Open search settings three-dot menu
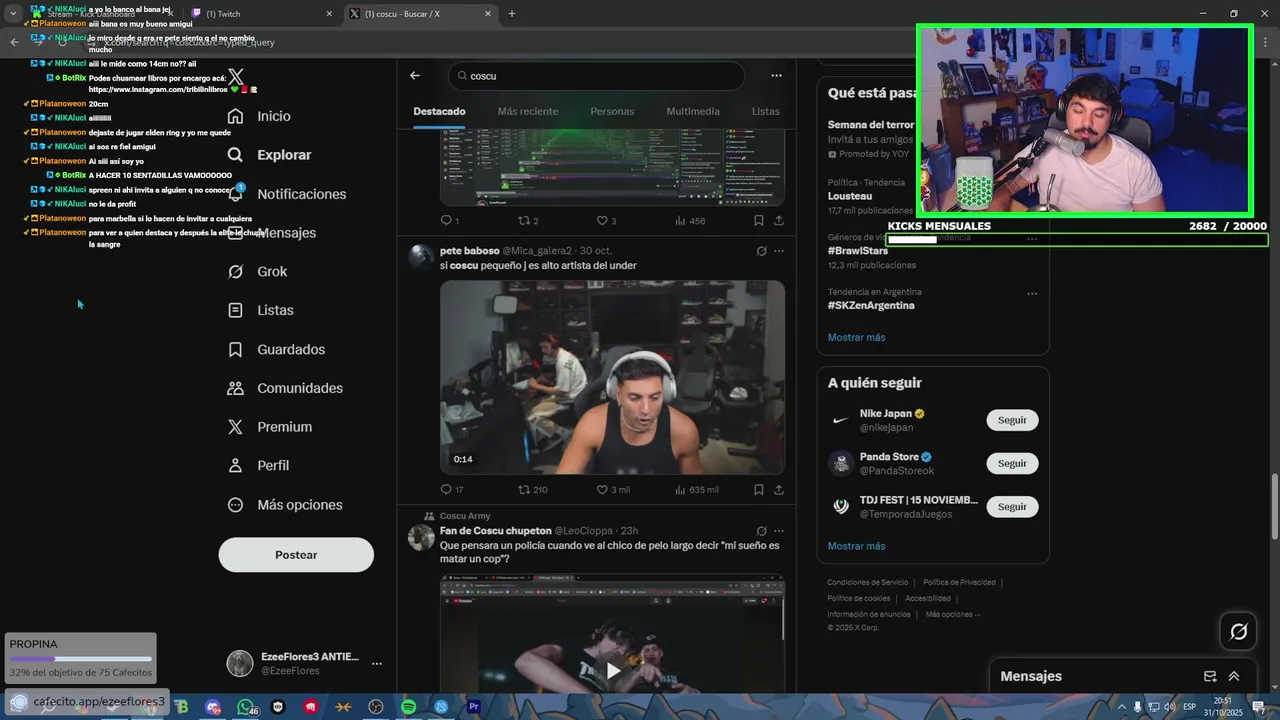 click(776, 76)
